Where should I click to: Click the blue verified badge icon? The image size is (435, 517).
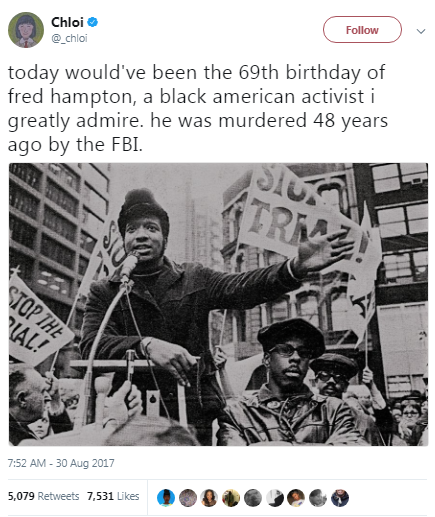pos(93,22)
